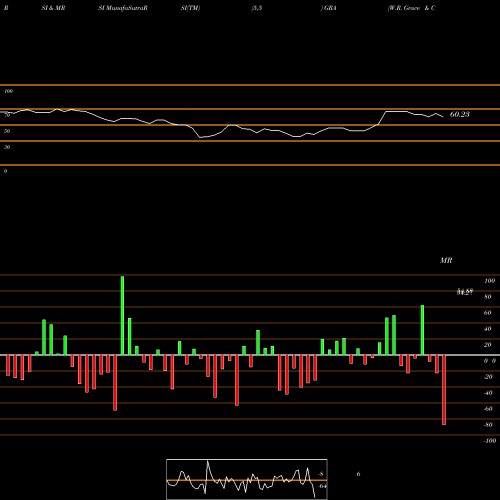Click the 'SI & MR' header text
This screenshot has height=500, width=500.
(53, 8)
